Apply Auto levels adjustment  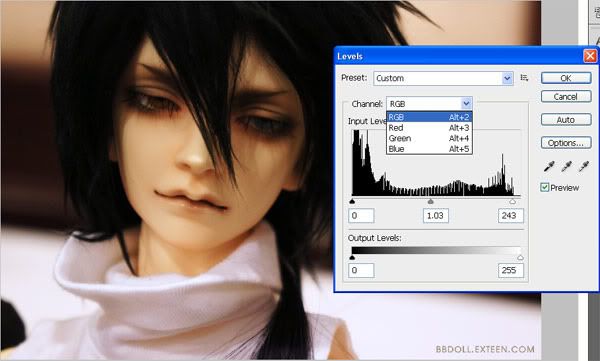click(566, 120)
